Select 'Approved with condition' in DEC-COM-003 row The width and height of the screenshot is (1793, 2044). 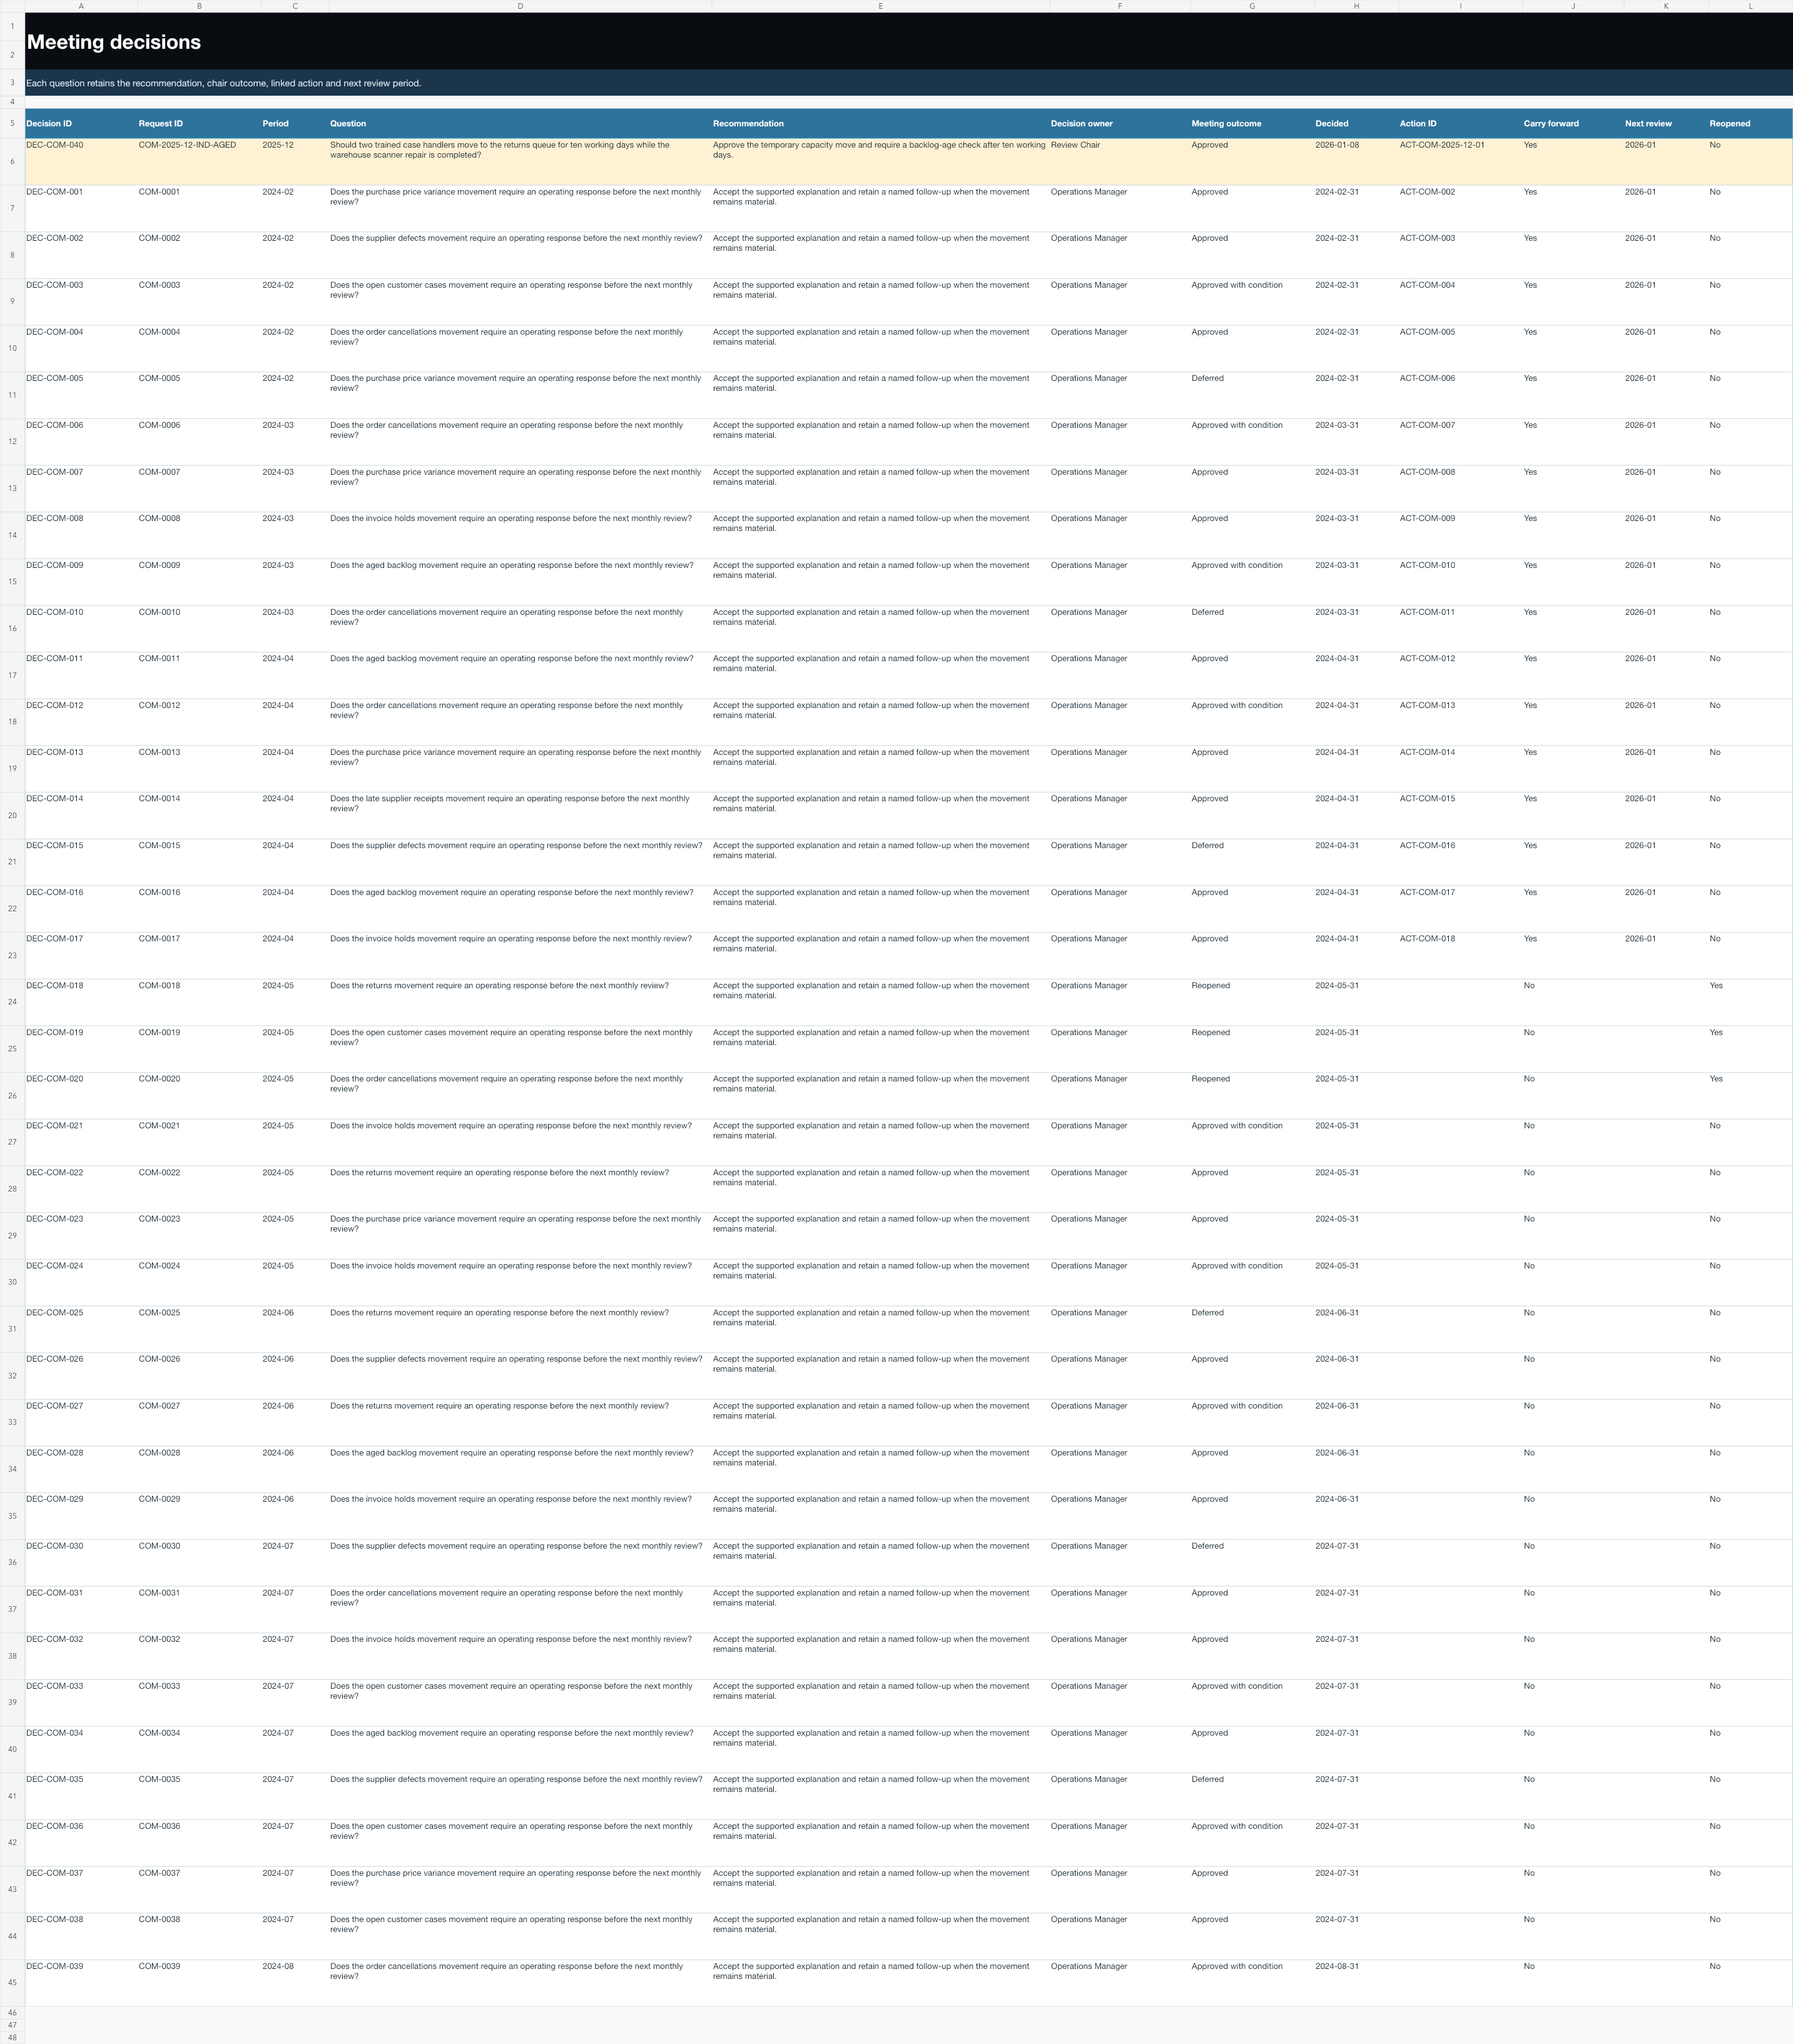(x=1252, y=301)
